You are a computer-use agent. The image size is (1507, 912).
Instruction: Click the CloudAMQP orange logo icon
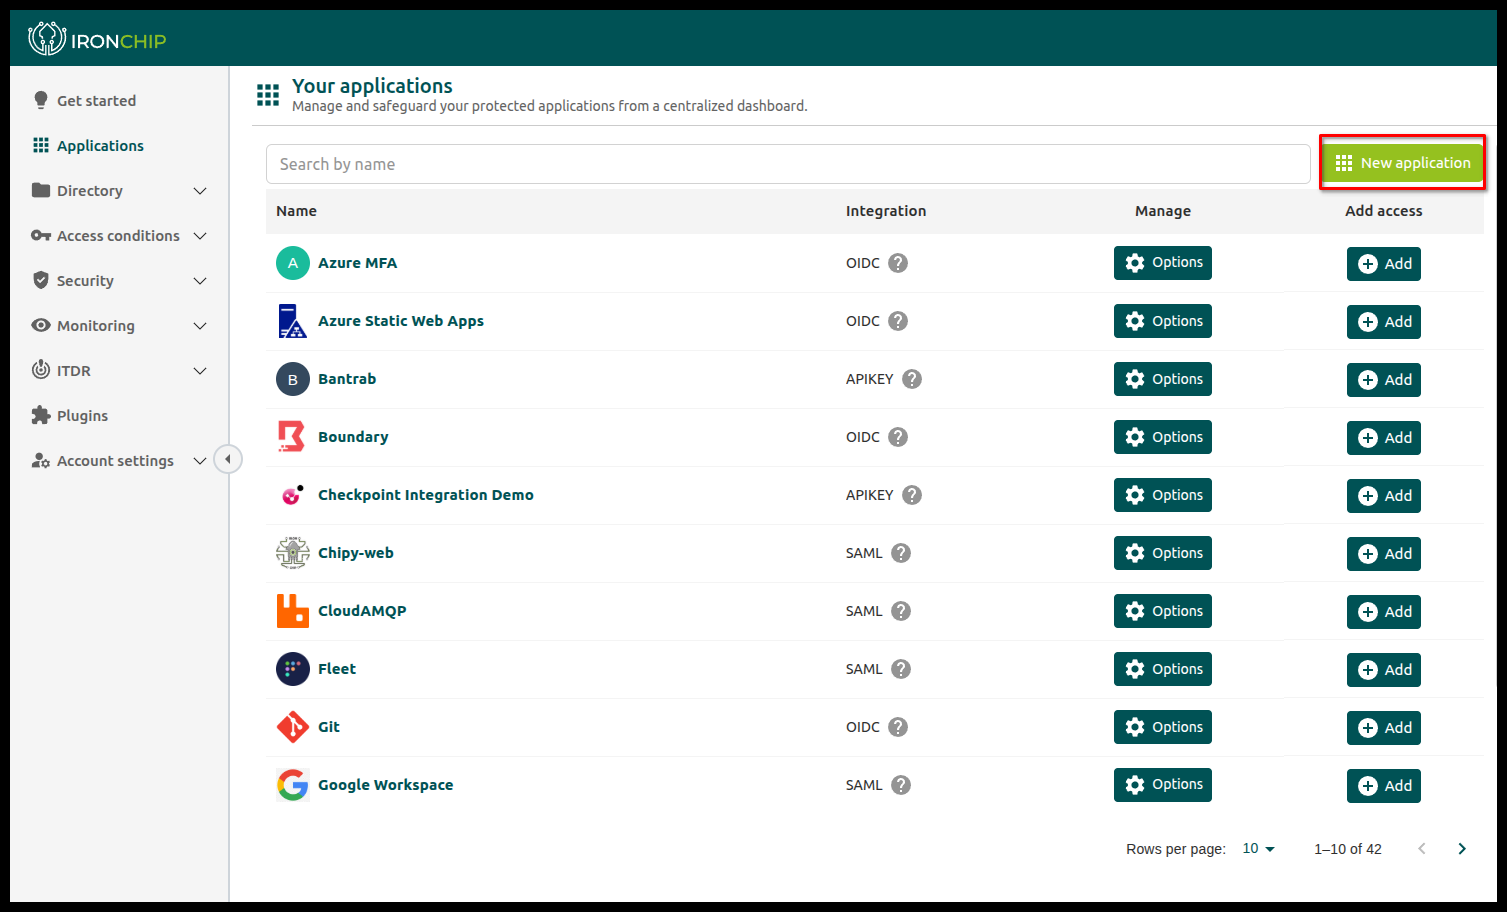coord(293,611)
